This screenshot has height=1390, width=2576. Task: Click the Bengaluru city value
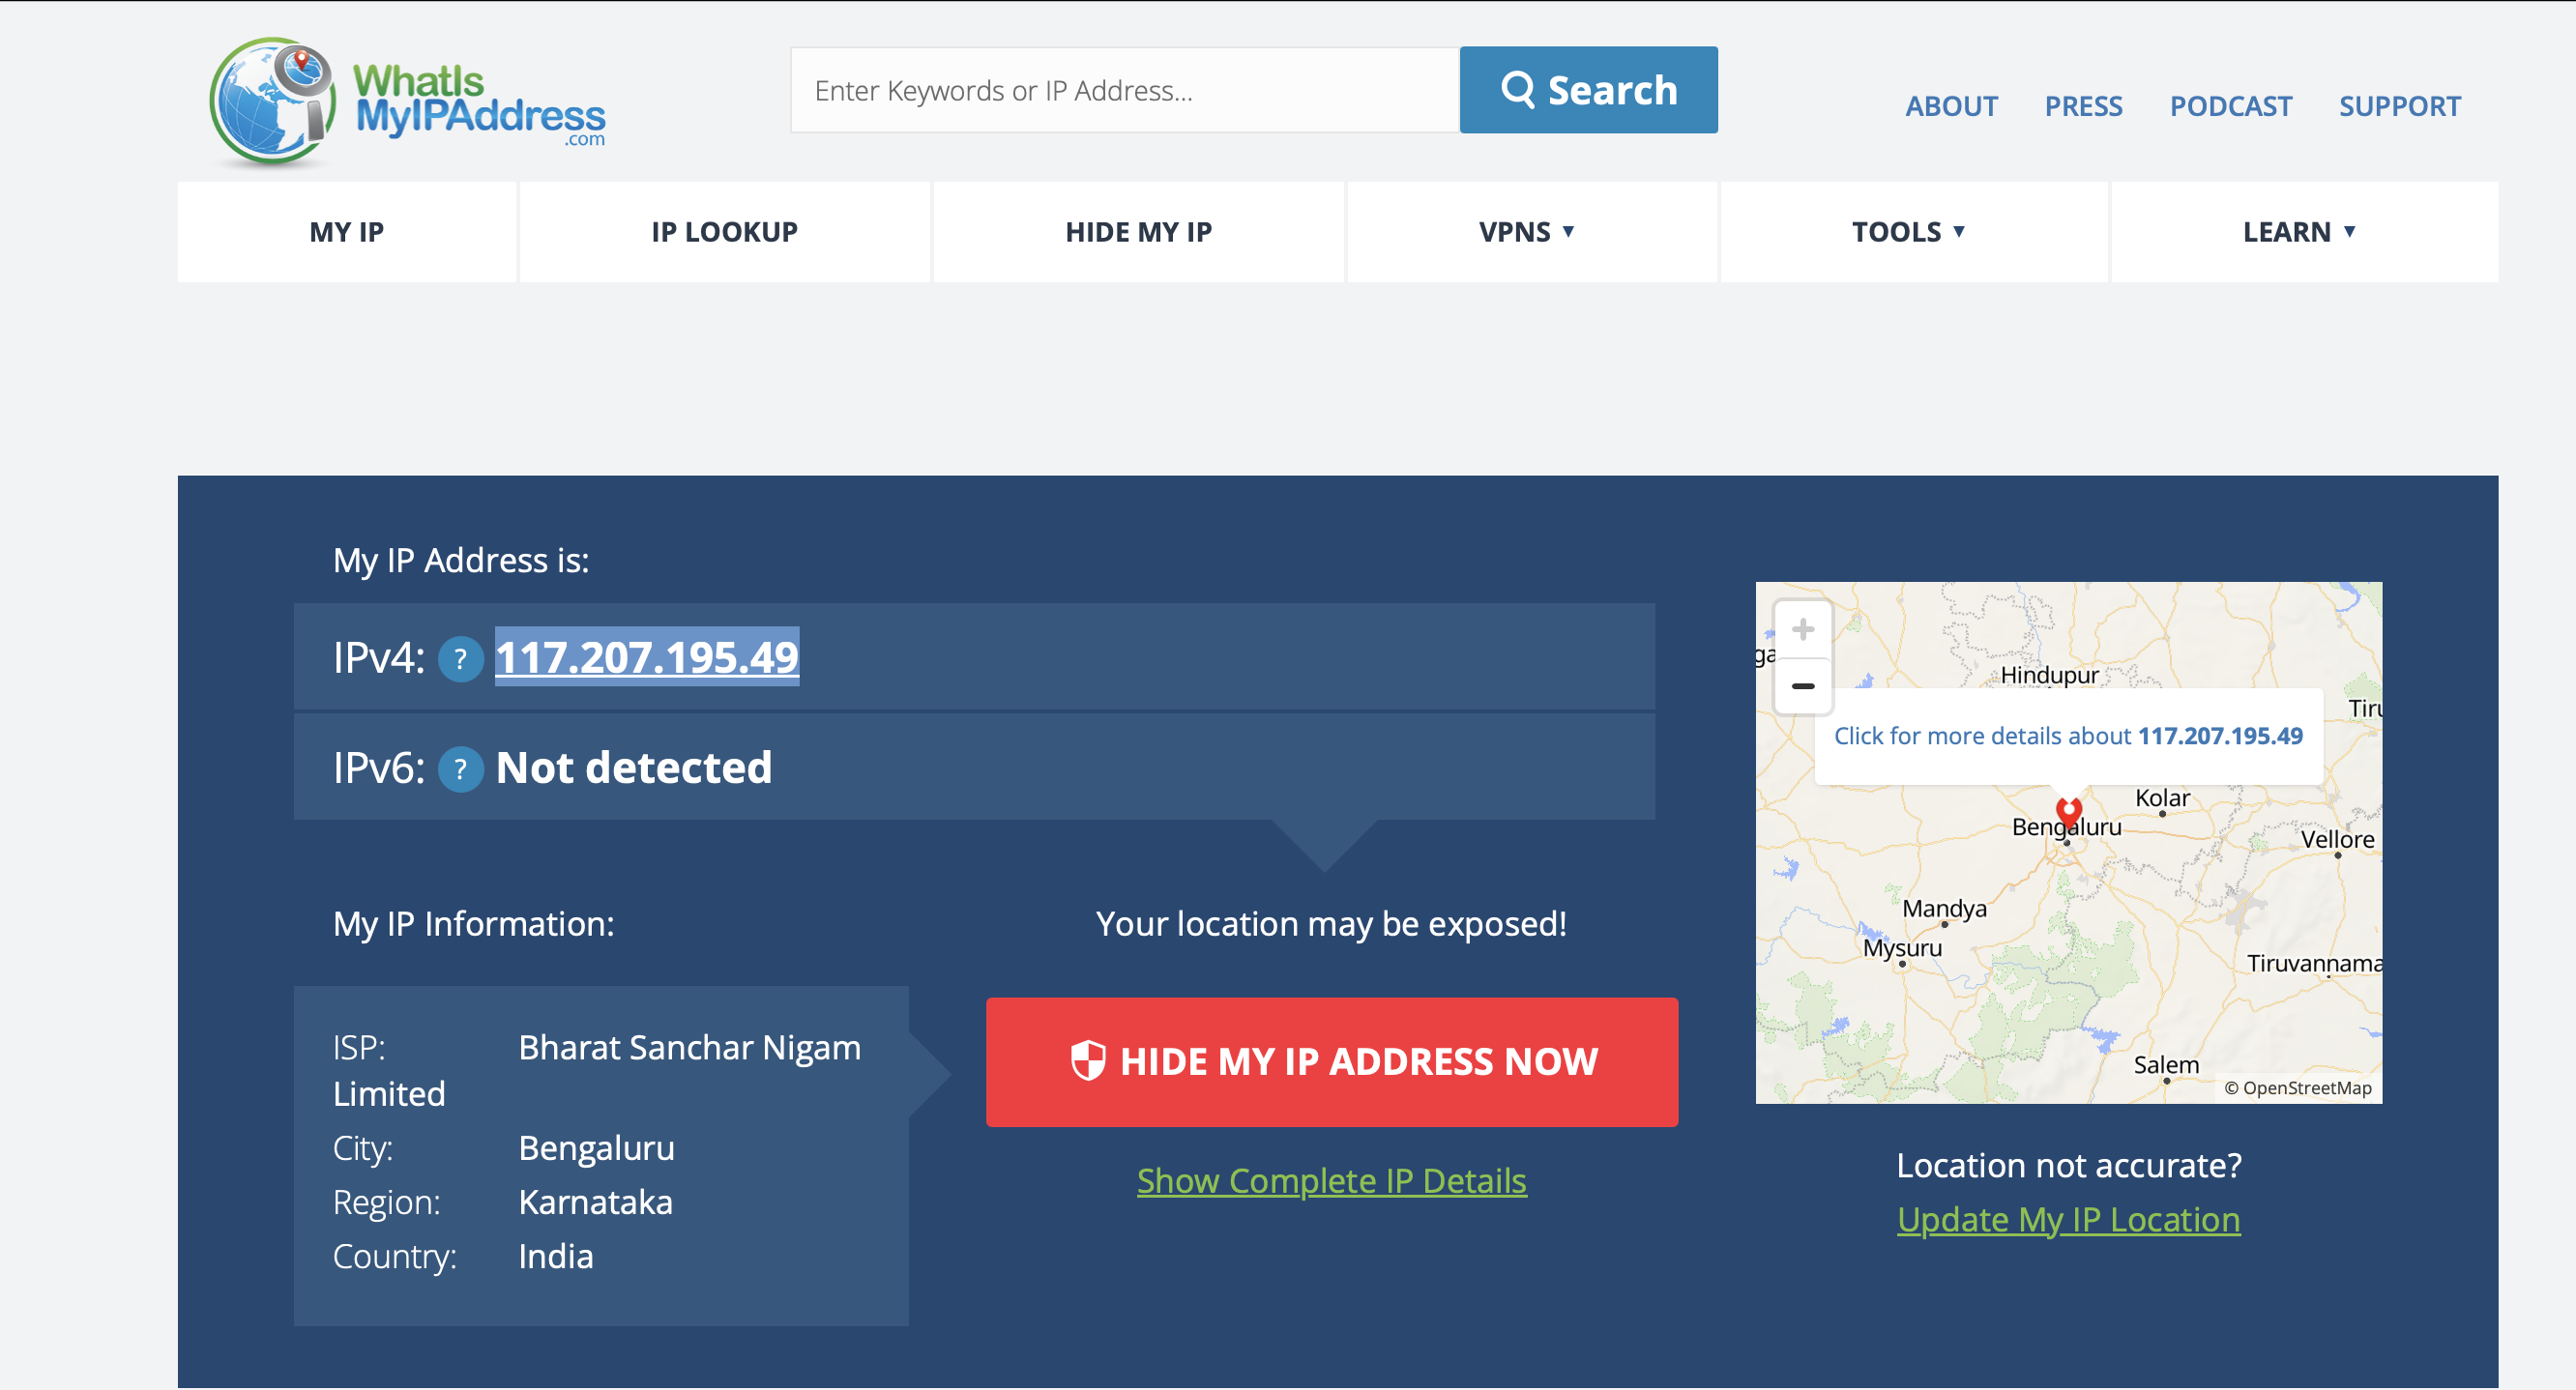tap(596, 1148)
